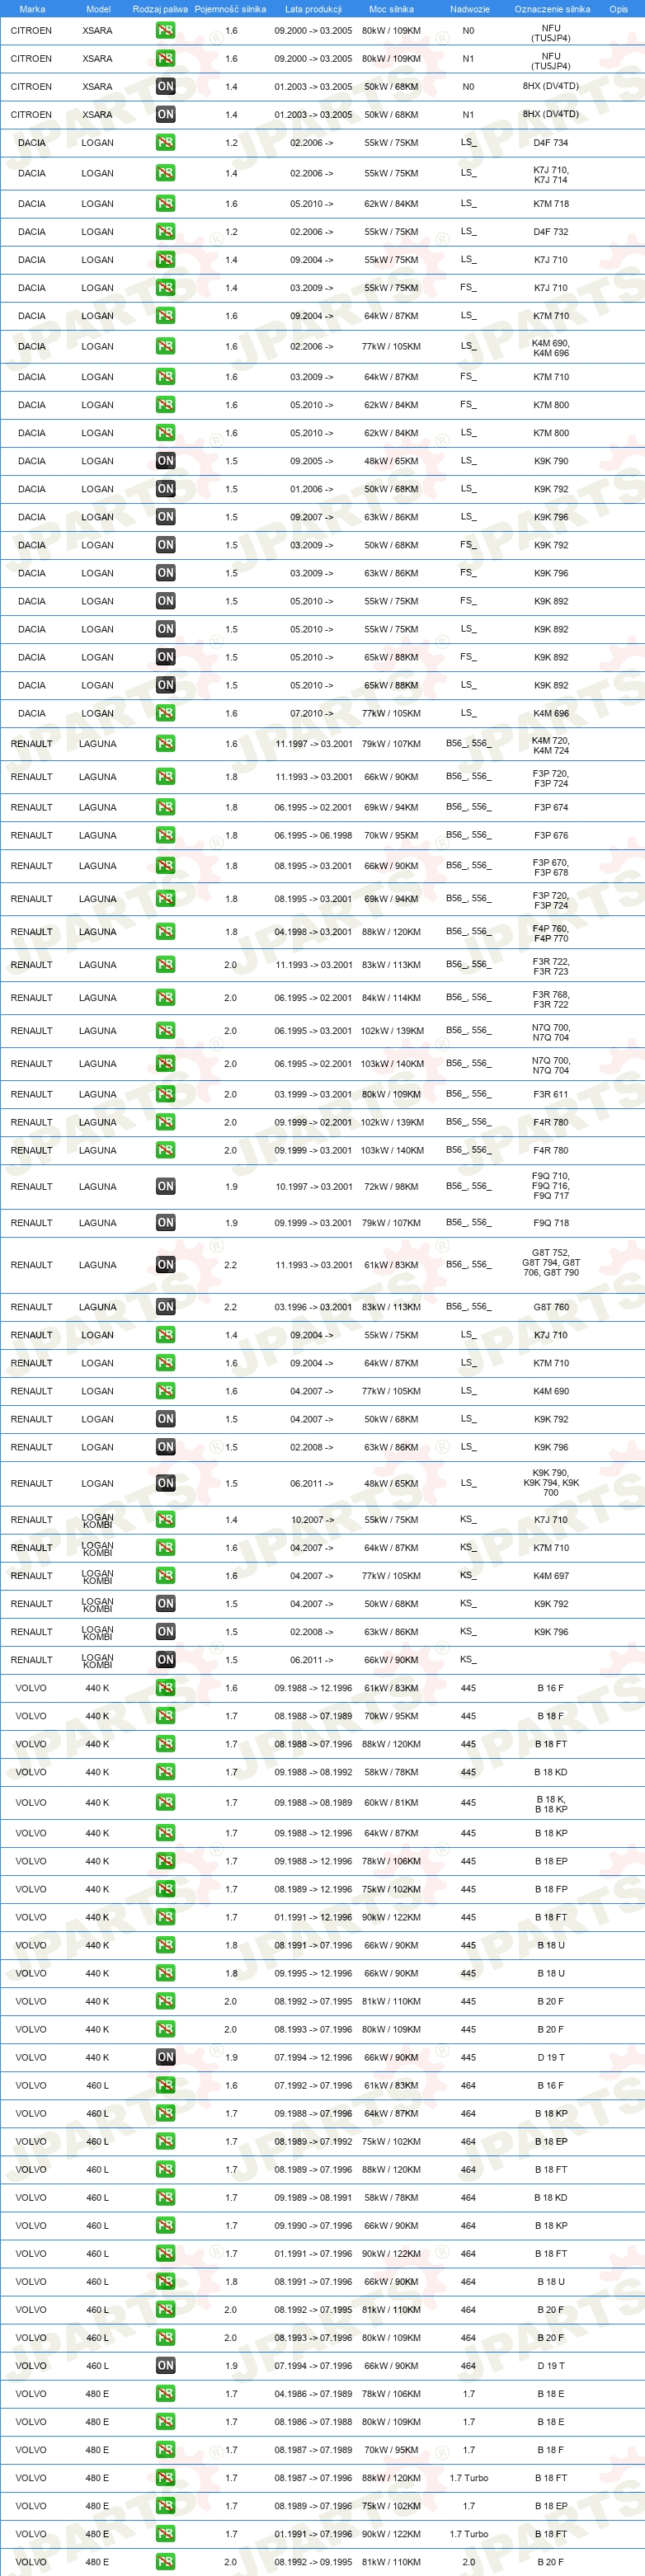
Task: Click petrol icon in Dacia K4M 690, K4M 696 row
Action: pyautogui.click(x=165, y=347)
